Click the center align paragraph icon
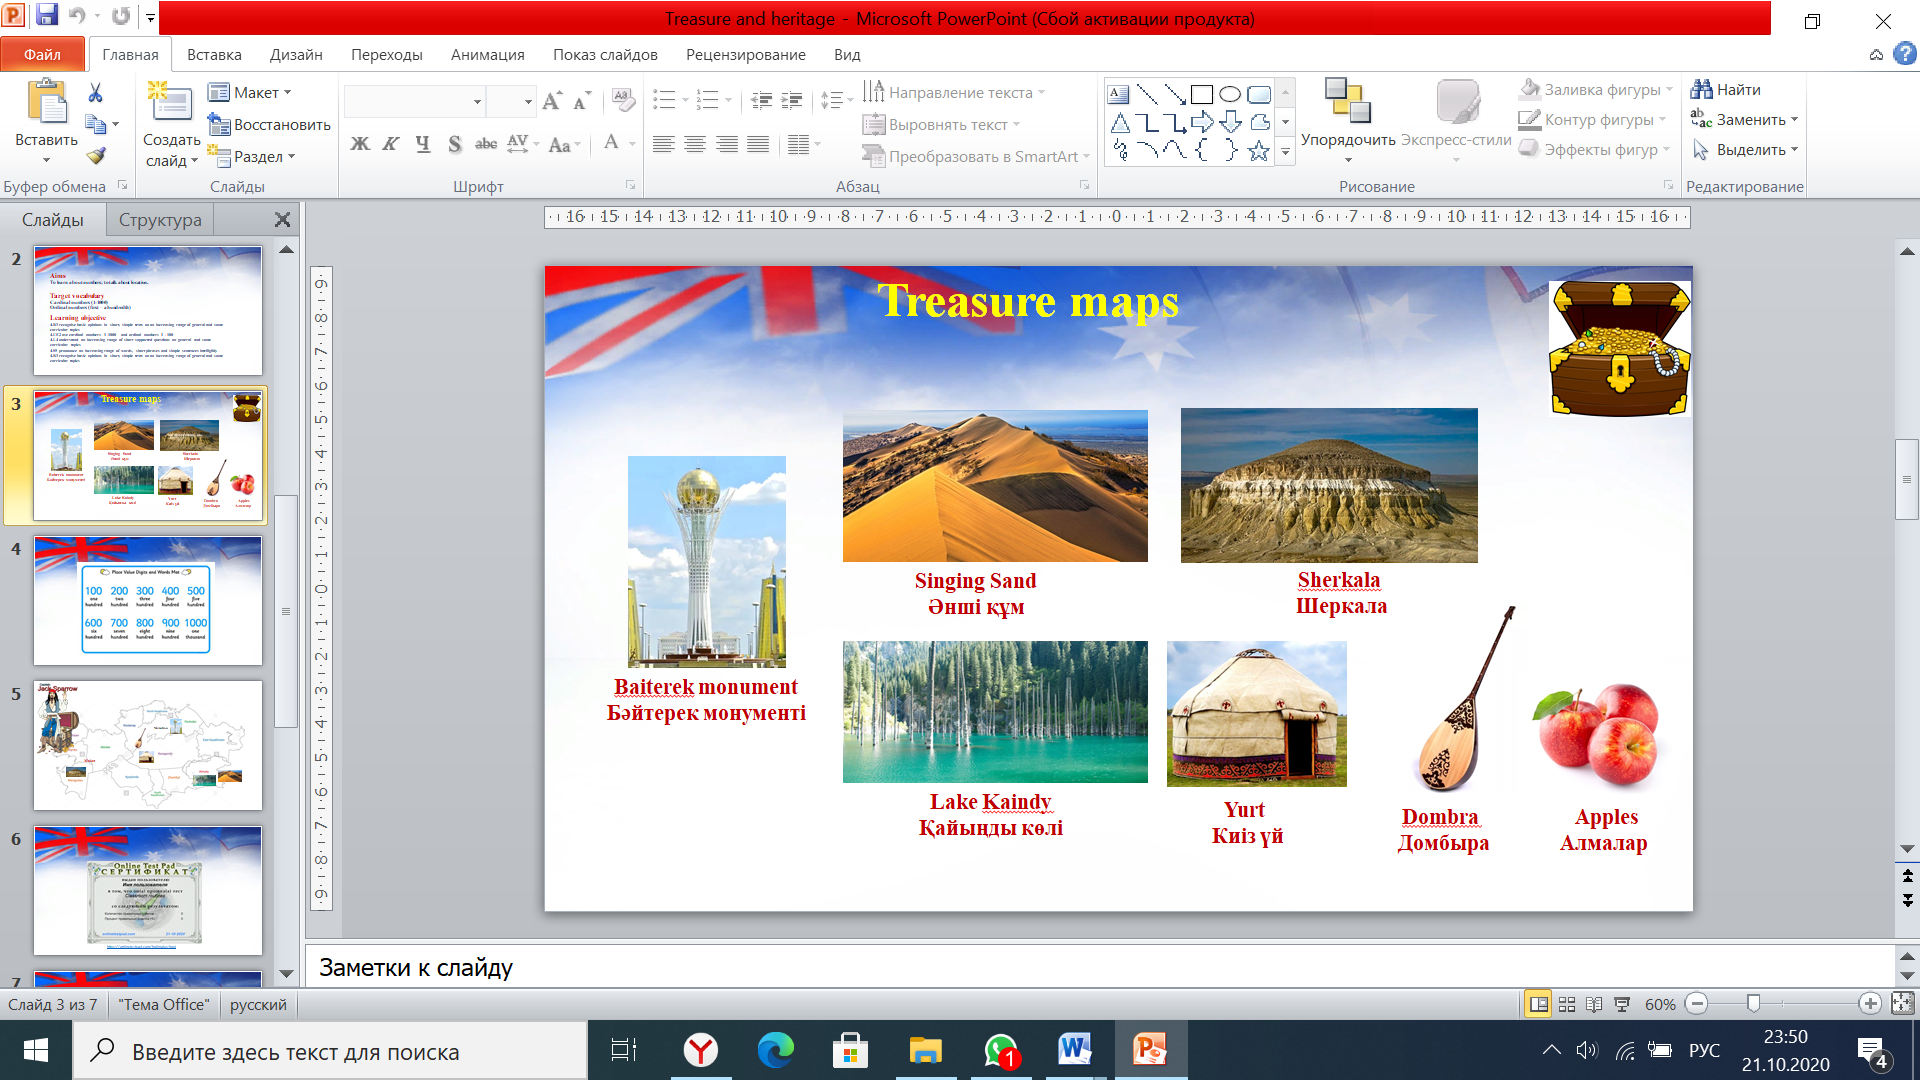Screen dimensions: 1920x1080 (695, 145)
